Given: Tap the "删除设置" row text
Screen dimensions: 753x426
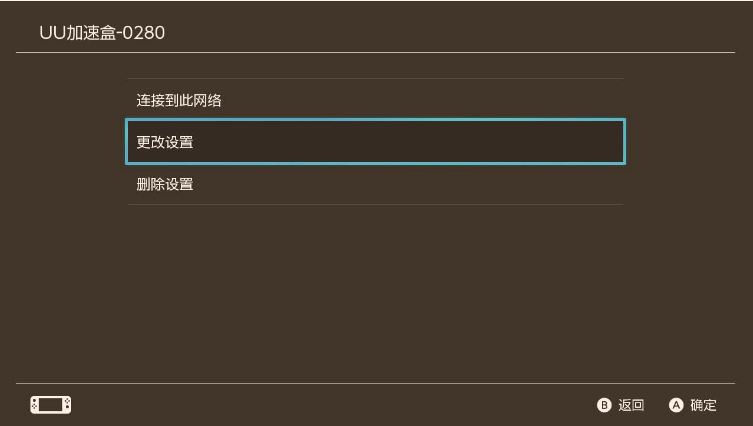Looking at the screenshot, I should [165, 184].
